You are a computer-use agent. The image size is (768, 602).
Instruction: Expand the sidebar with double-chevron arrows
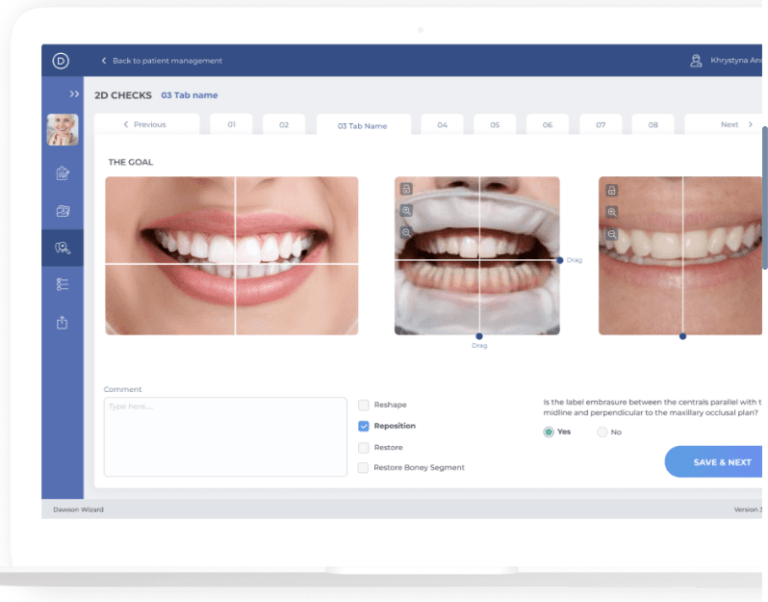73,94
